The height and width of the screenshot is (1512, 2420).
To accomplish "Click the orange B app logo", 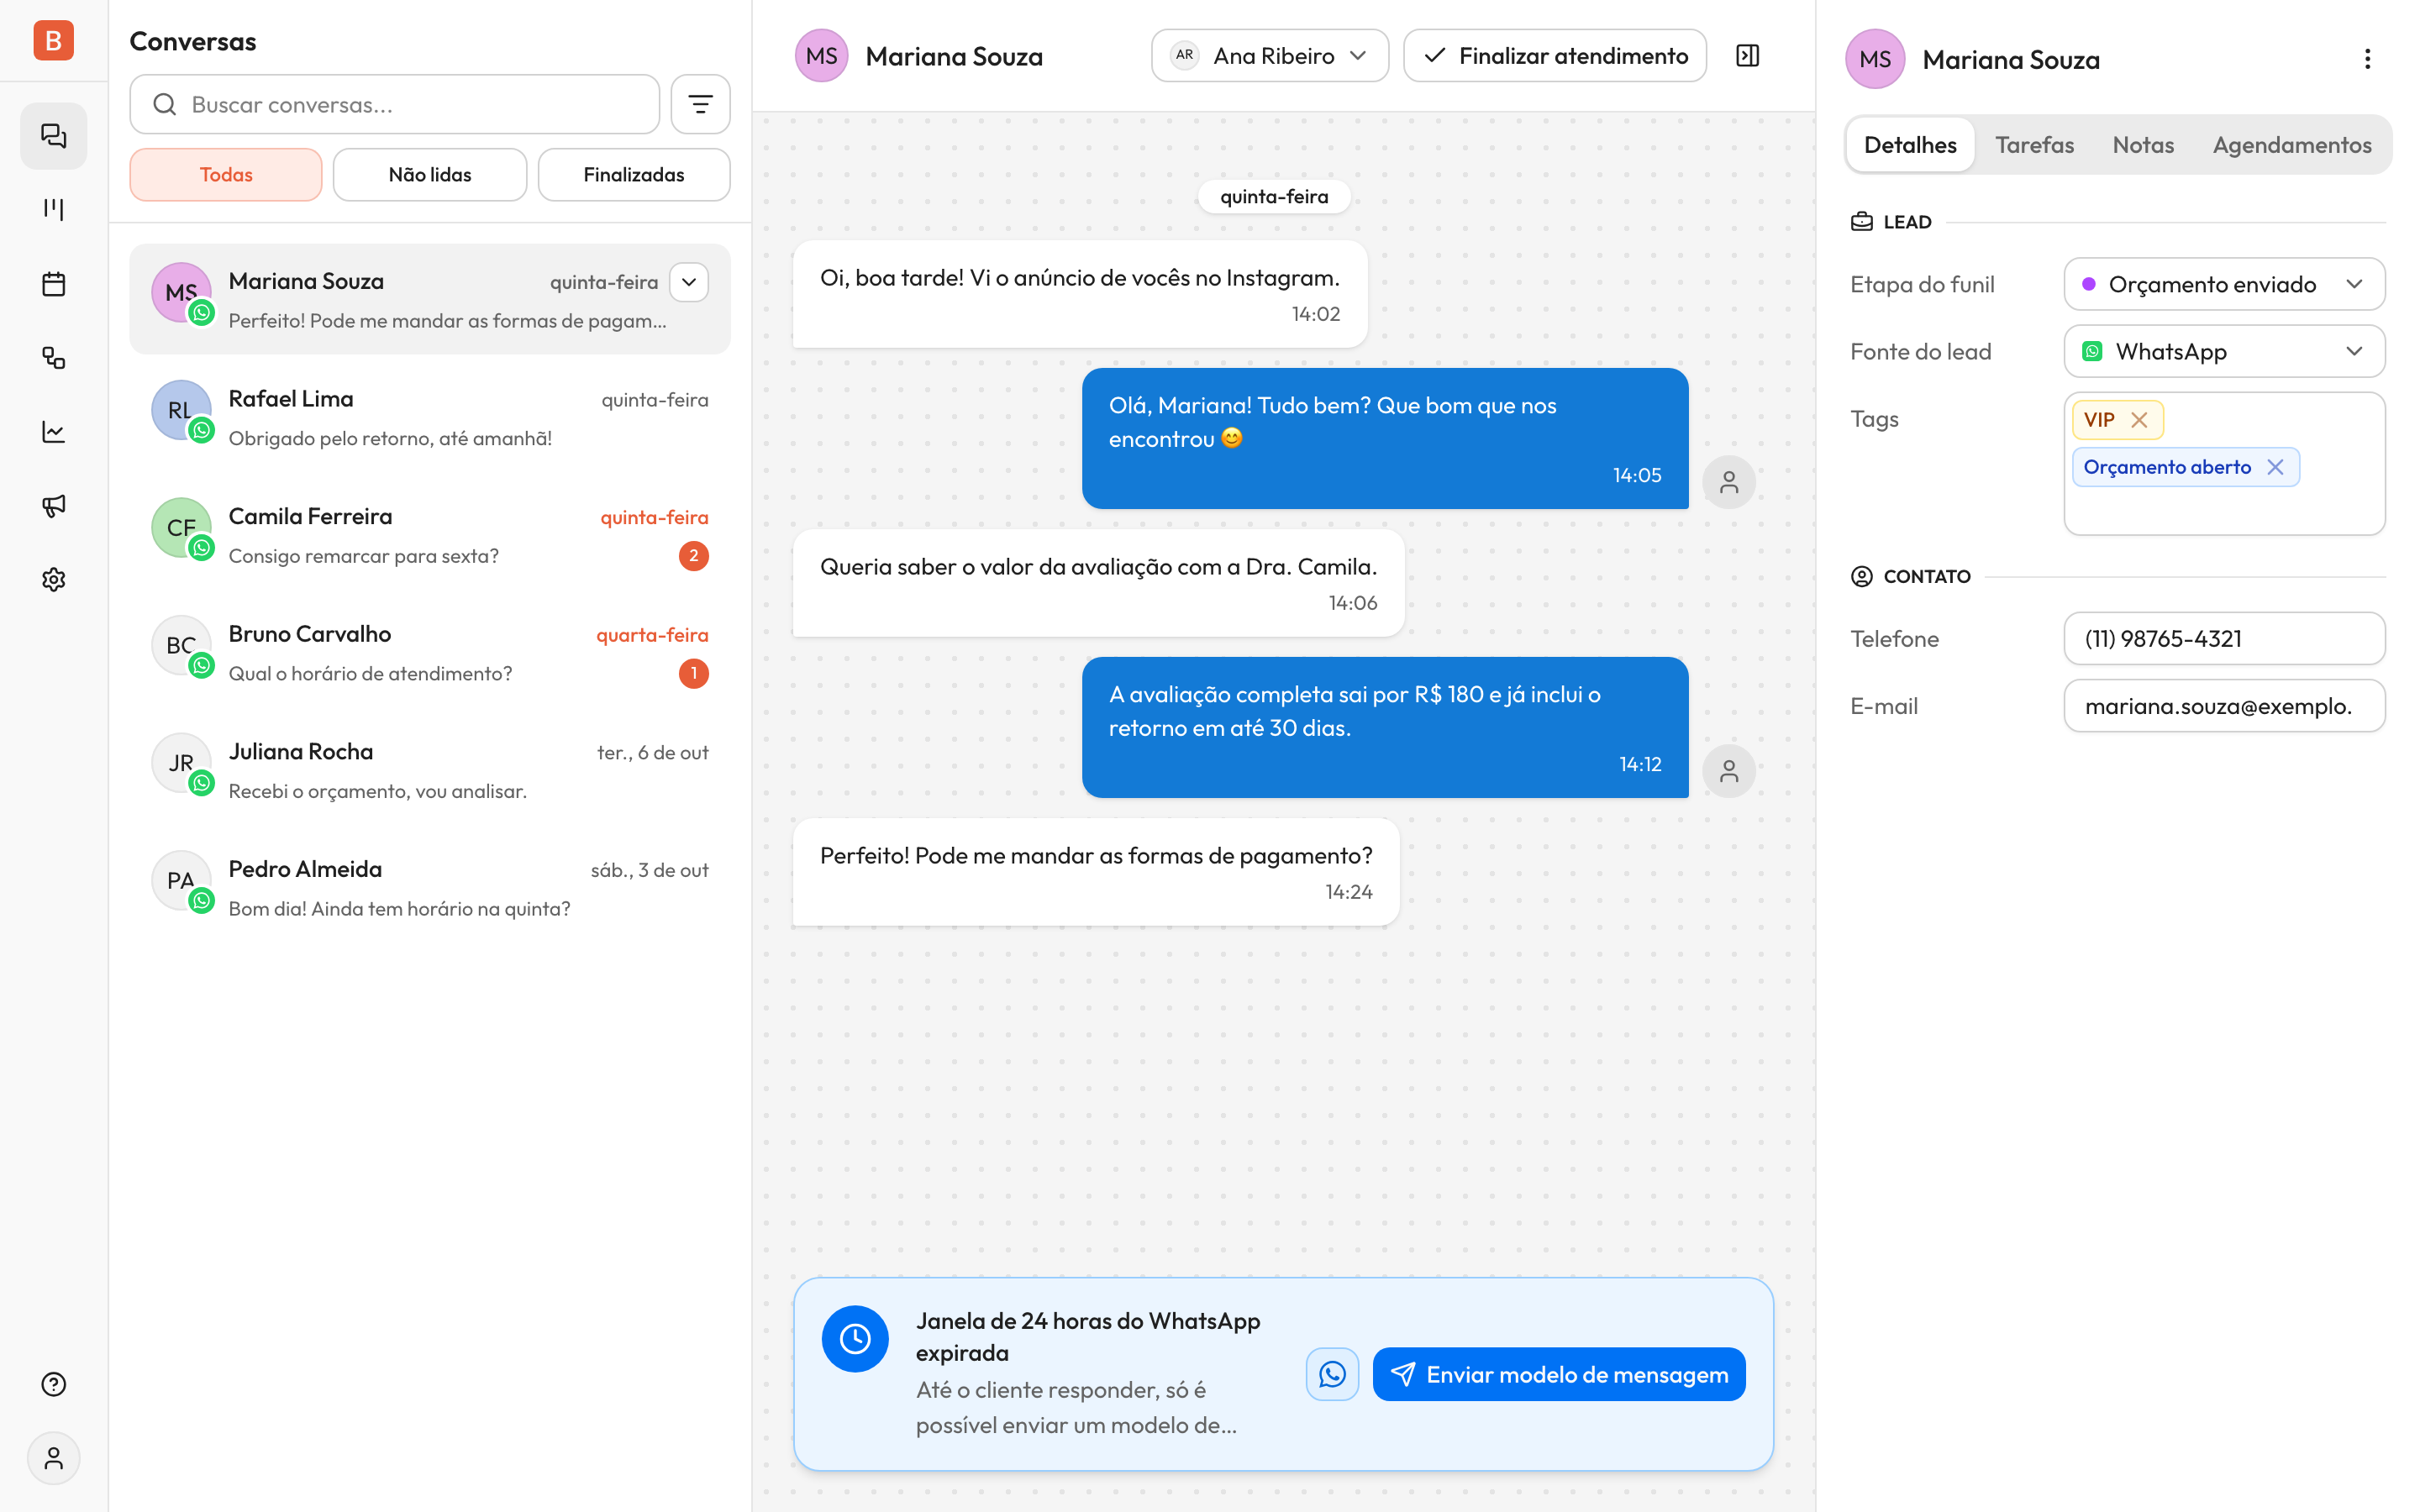I will 54,40.
